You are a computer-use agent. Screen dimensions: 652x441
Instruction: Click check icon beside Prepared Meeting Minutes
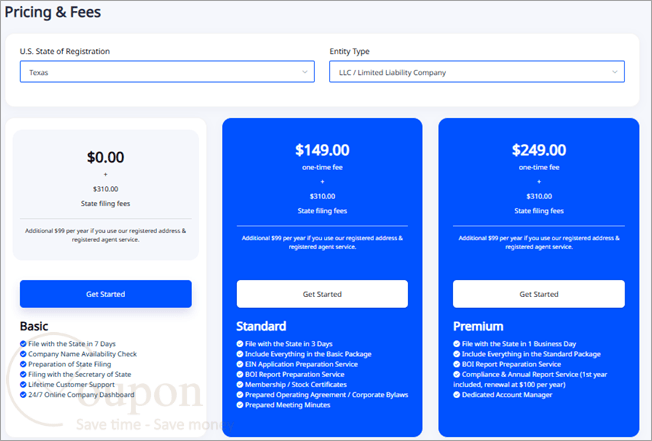240,405
